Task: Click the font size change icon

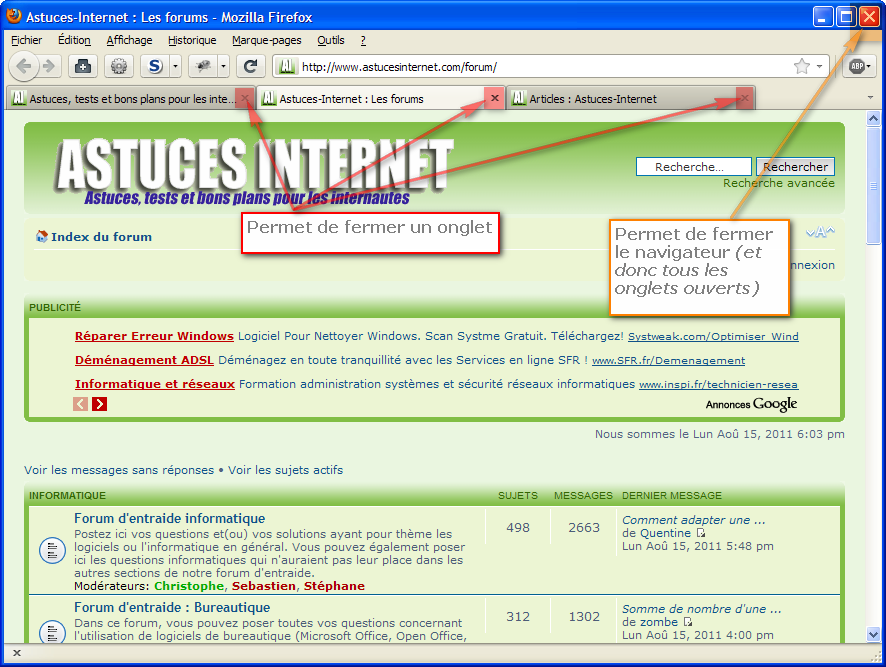Action: coord(820,232)
